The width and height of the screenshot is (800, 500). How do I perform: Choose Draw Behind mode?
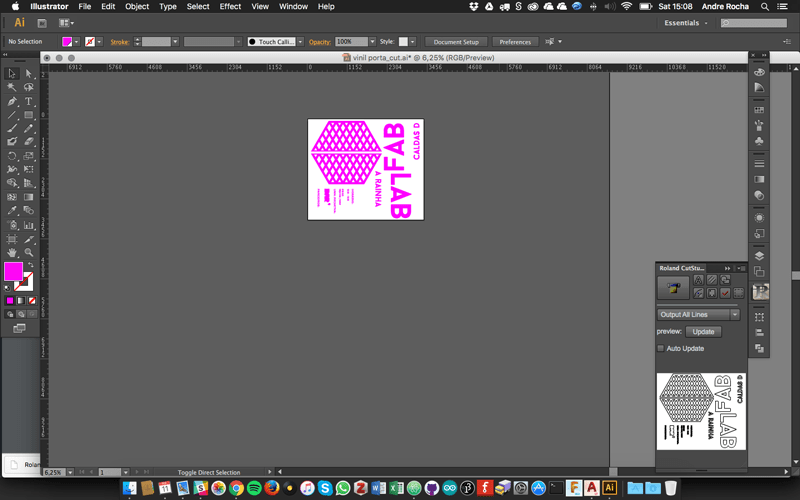[x=21, y=314]
